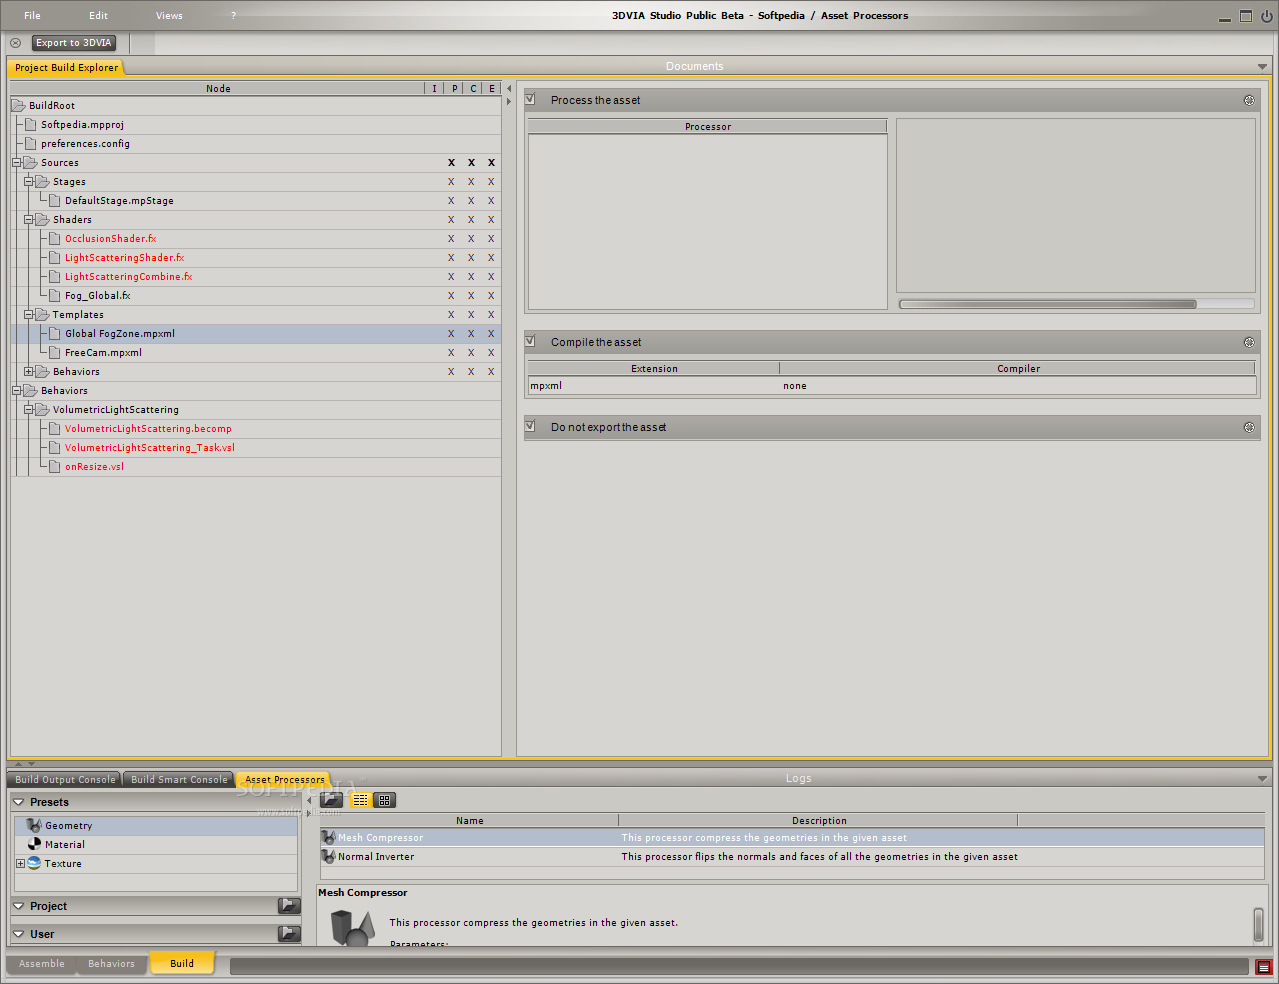Open Documents panel dropdown arrow
1279x984 pixels.
1262,67
